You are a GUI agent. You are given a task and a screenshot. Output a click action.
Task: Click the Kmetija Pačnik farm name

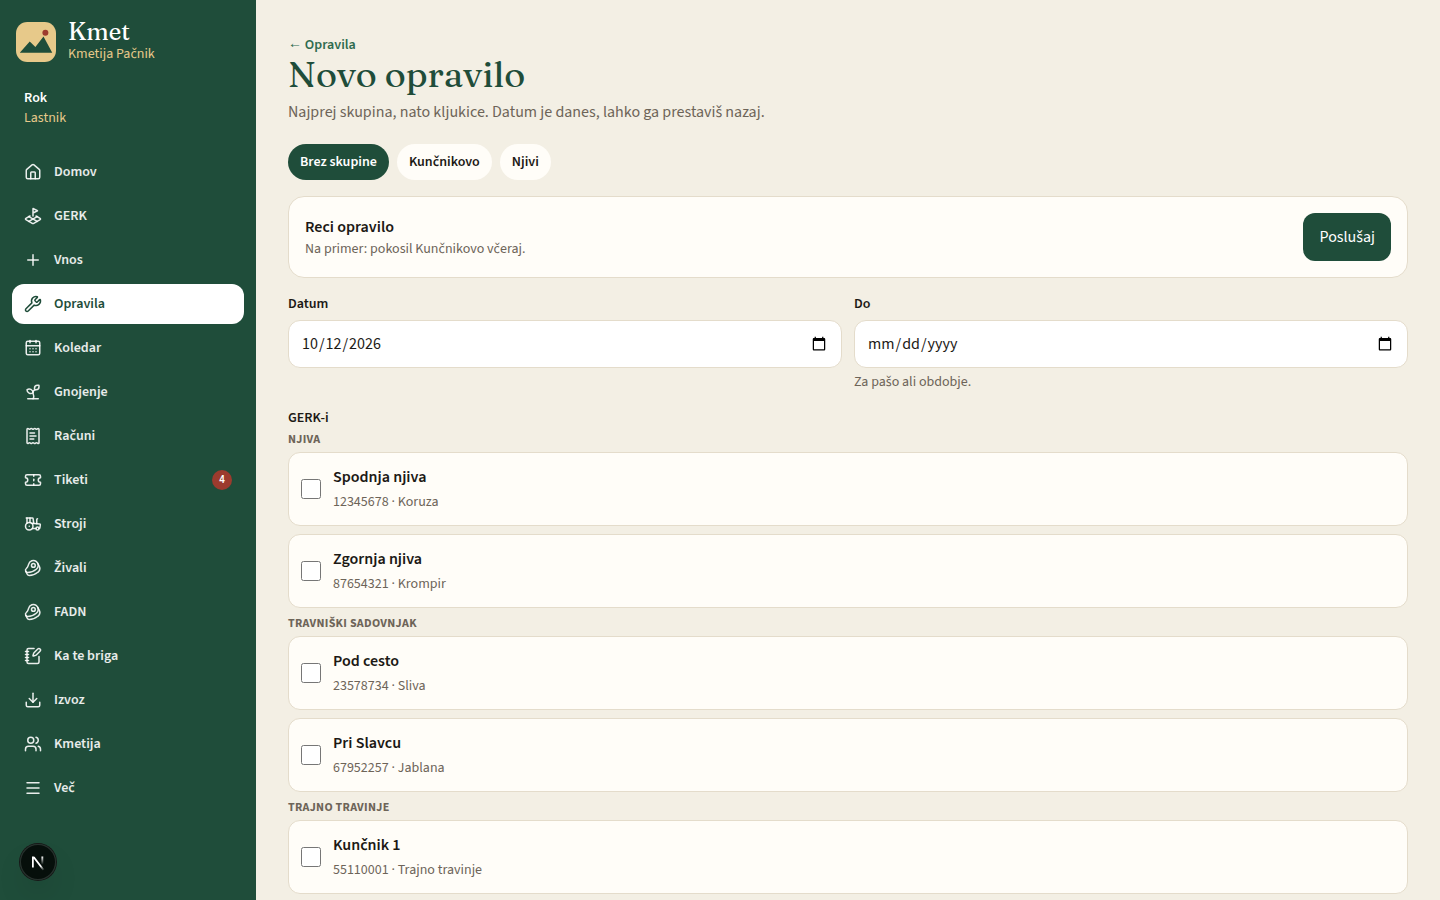tap(111, 54)
